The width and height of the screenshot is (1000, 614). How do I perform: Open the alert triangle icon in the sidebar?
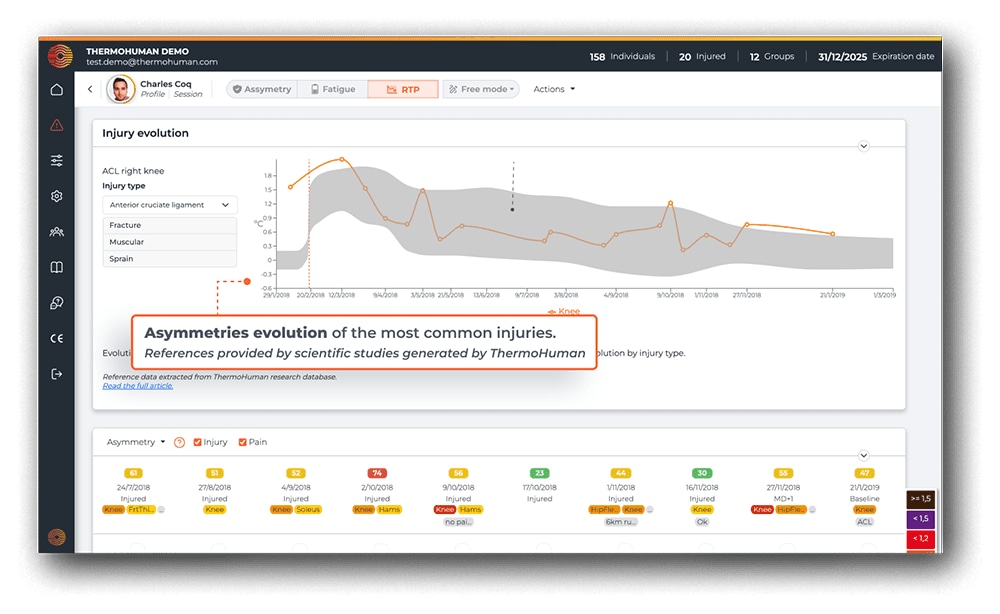coord(57,125)
